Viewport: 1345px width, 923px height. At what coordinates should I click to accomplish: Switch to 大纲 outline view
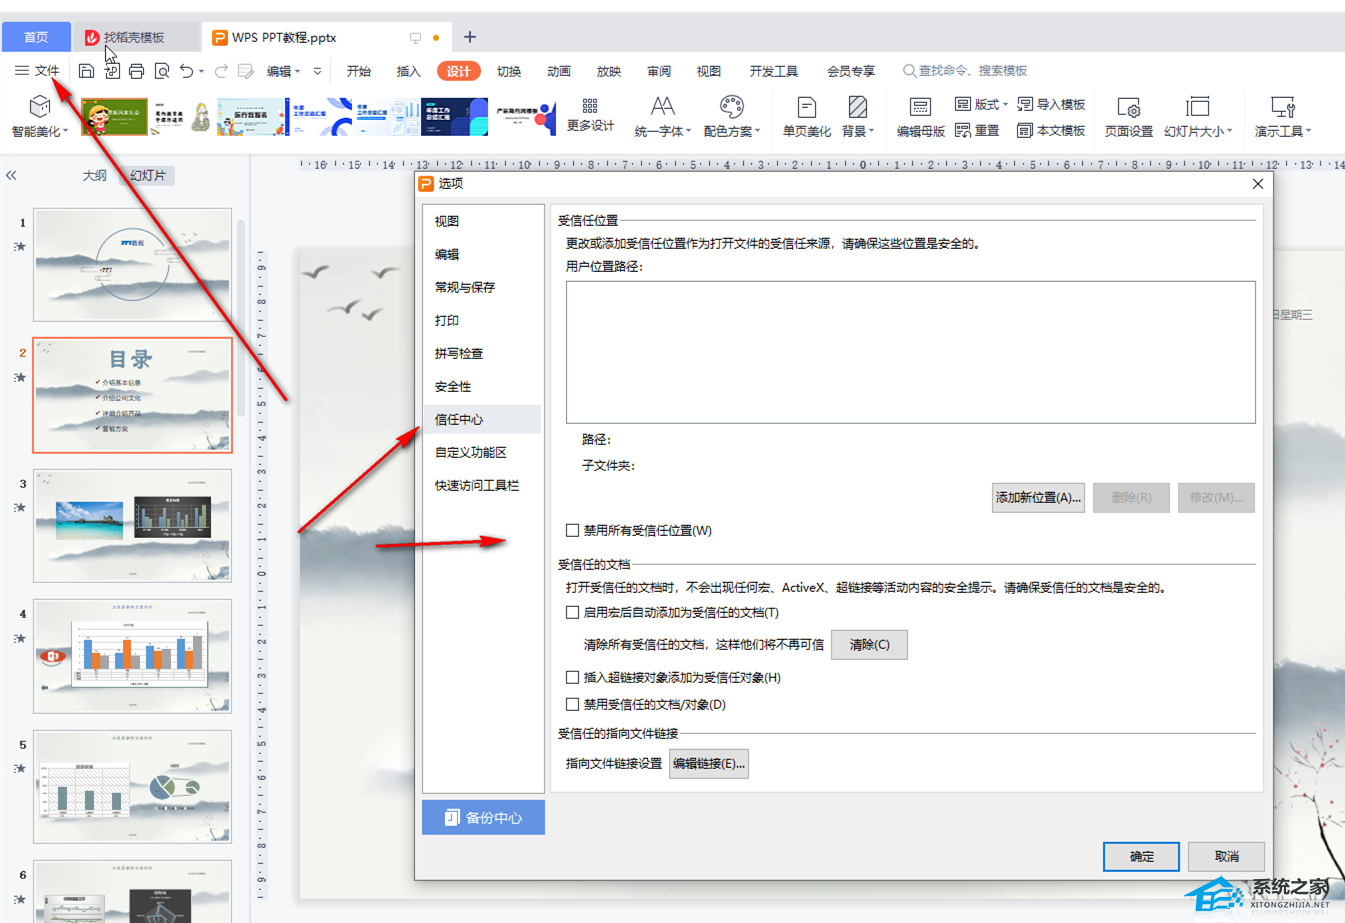pos(94,176)
